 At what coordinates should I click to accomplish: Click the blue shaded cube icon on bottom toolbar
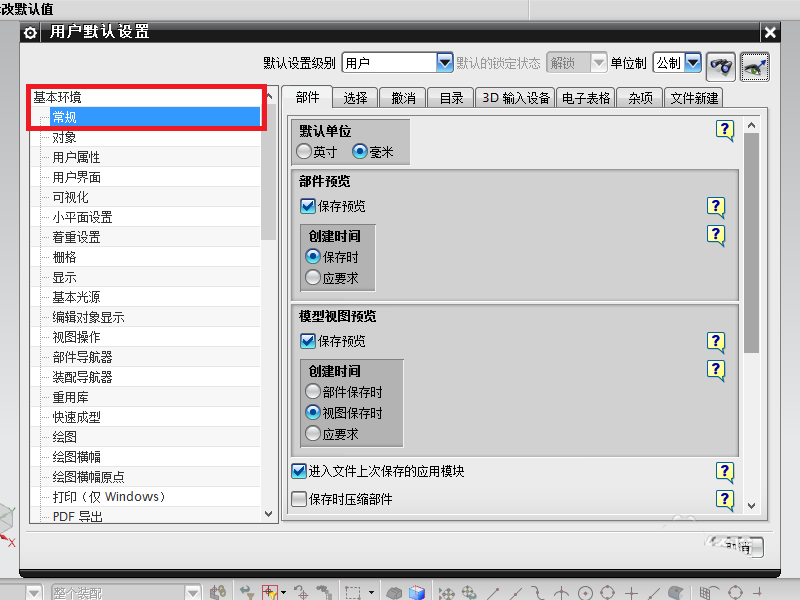[415, 590]
